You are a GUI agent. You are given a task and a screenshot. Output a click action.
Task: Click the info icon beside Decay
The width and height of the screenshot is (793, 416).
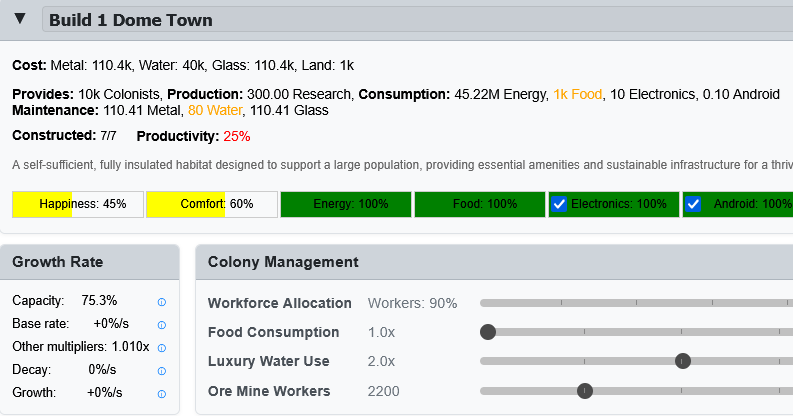pos(162,370)
